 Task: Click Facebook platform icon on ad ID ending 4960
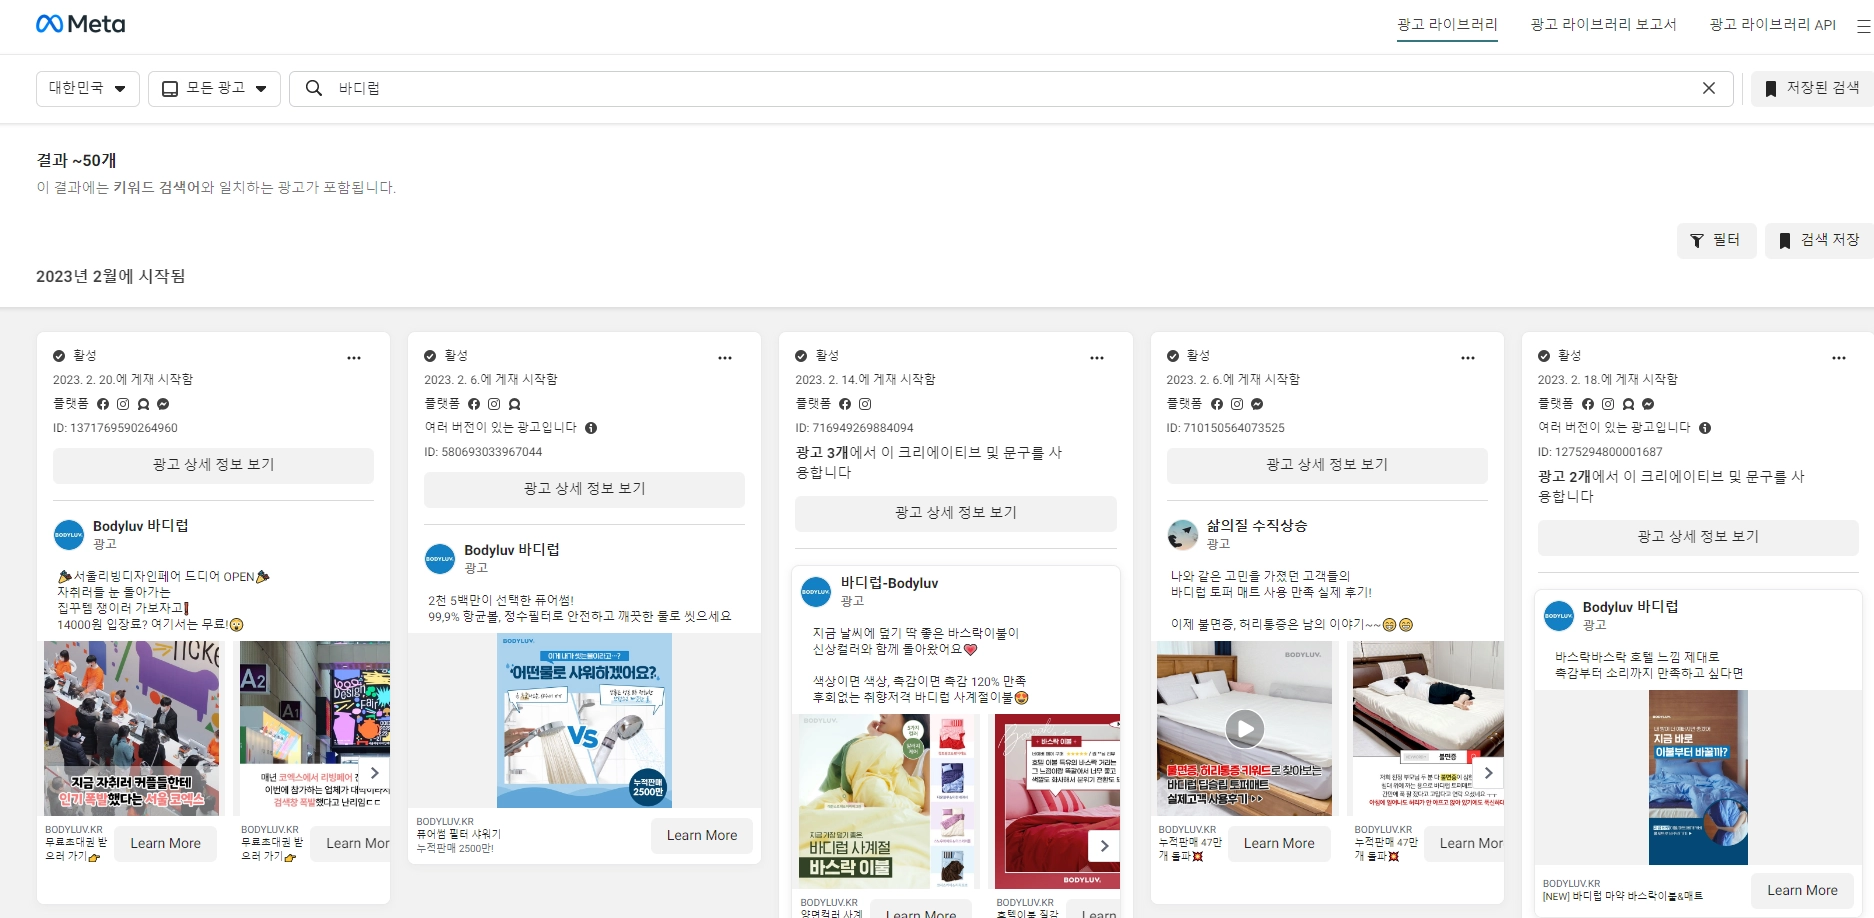pyautogui.click(x=103, y=404)
